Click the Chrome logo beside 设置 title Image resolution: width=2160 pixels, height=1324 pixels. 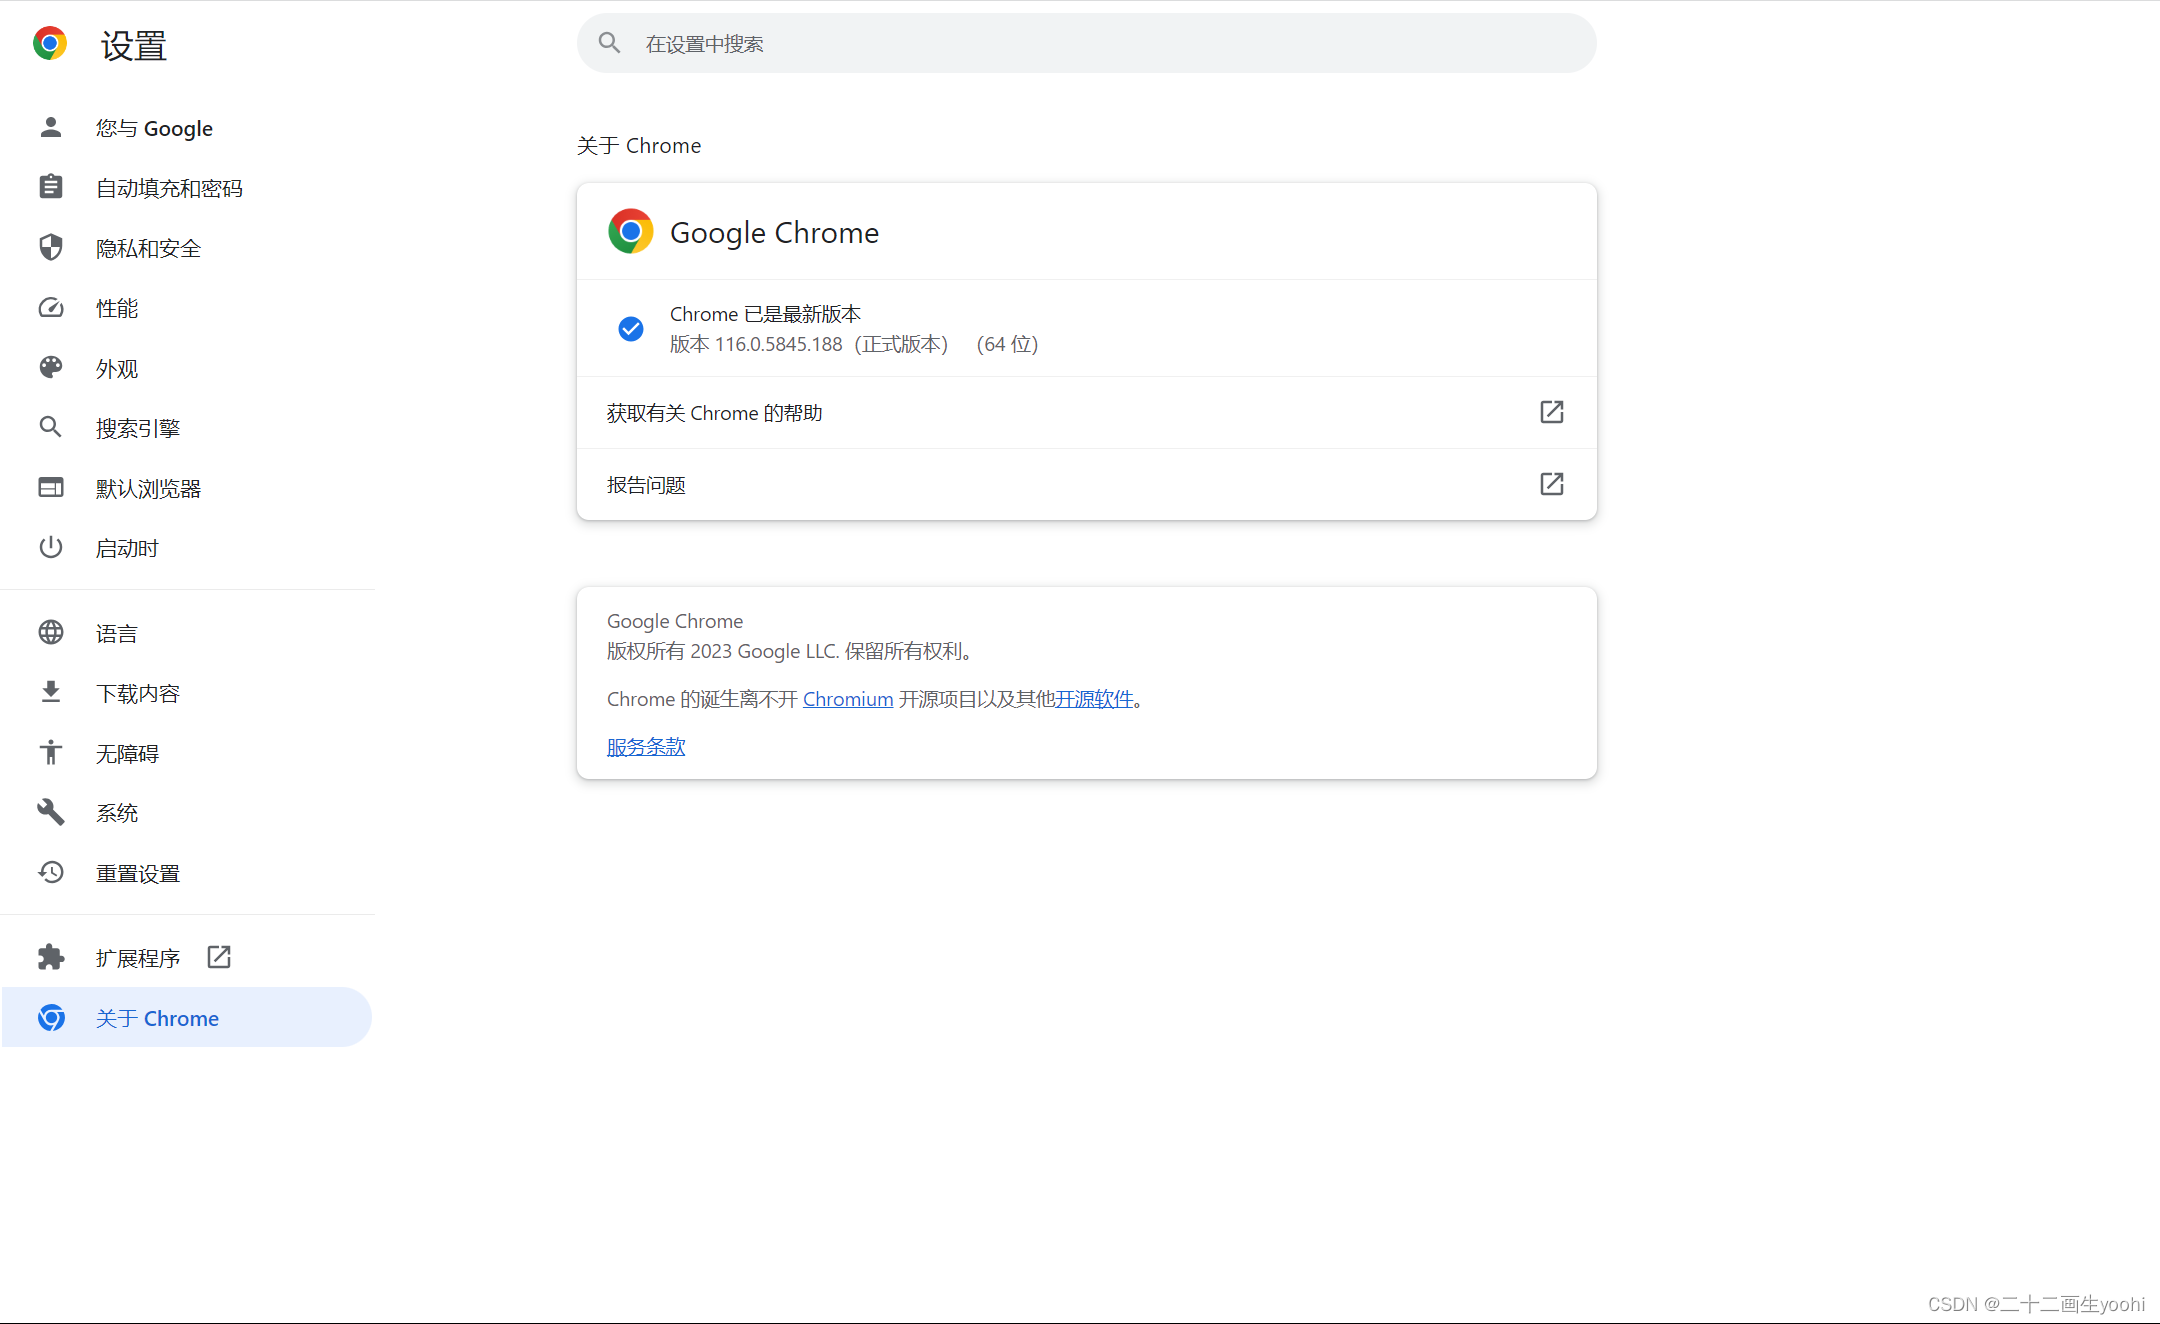pos(50,44)
